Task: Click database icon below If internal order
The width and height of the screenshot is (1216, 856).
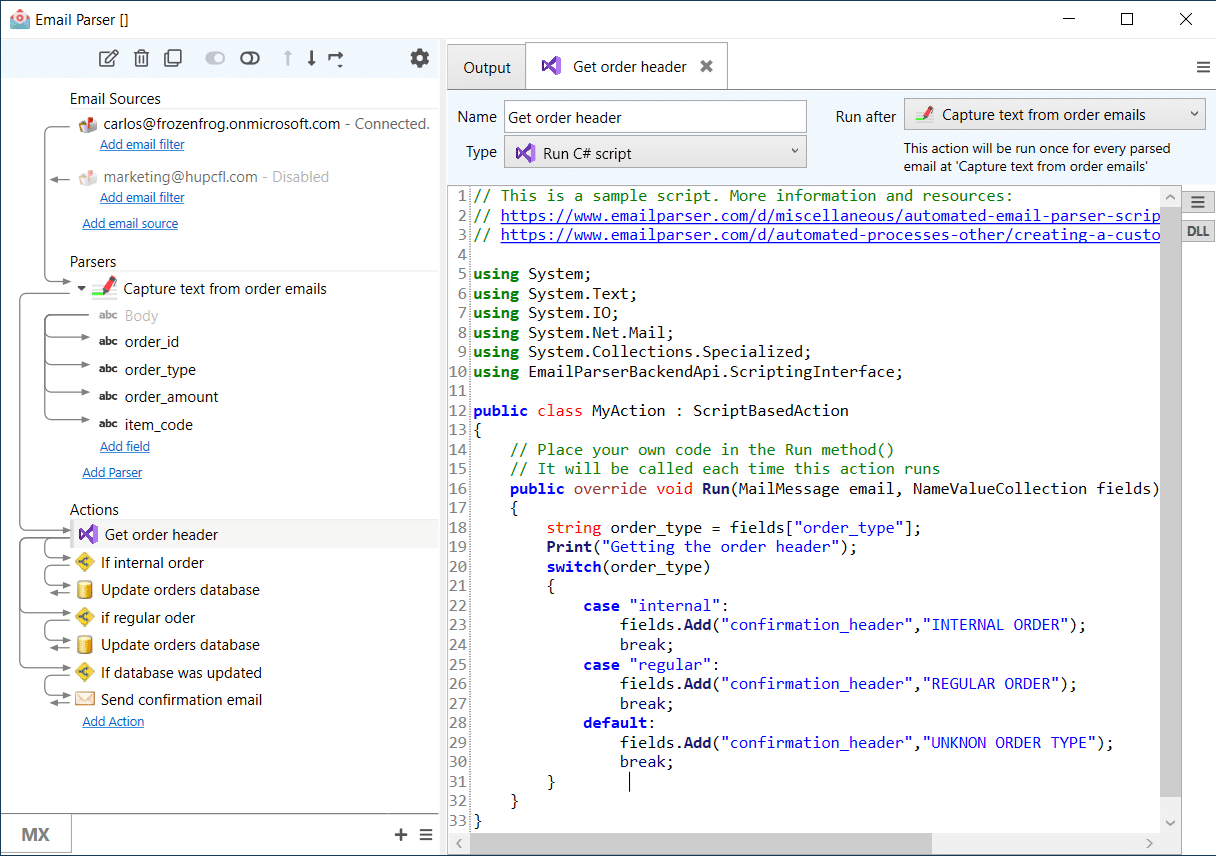Action: coord(85,590)
